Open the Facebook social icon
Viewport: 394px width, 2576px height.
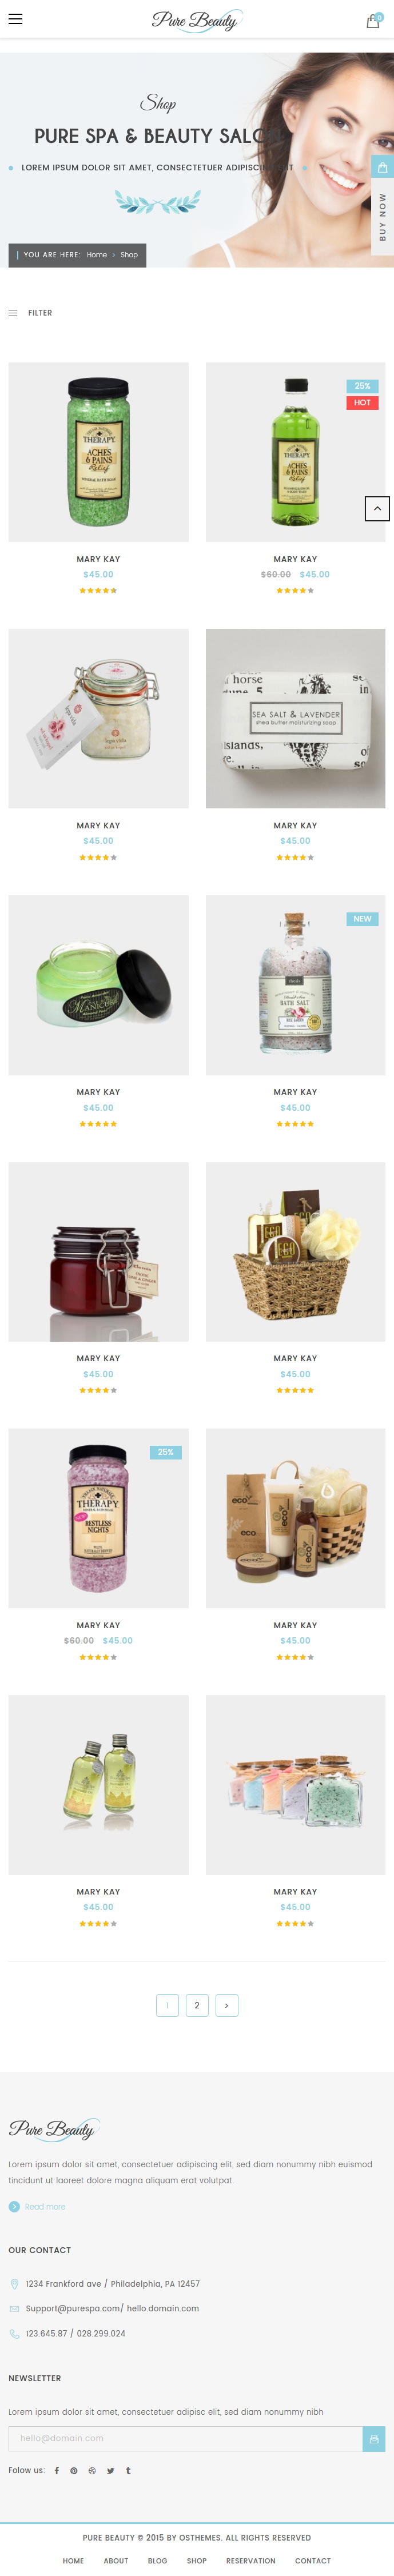(x=57, y=2470)
